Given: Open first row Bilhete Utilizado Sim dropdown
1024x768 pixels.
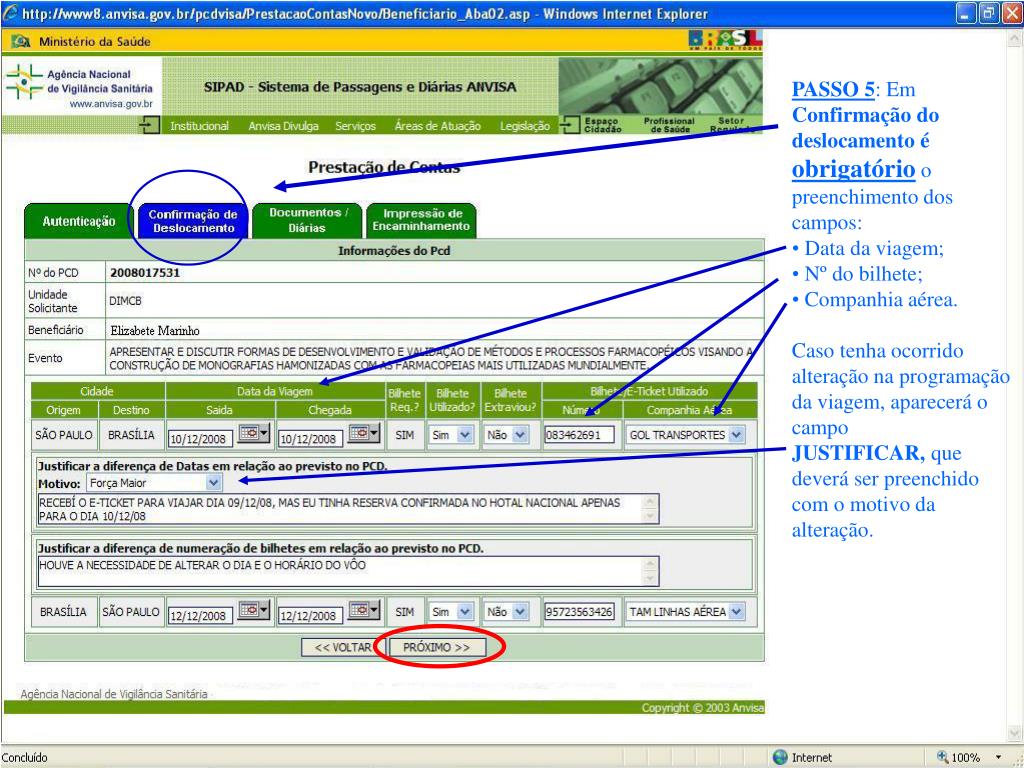Looking at the screenshot, I should (x=463, y=435).
